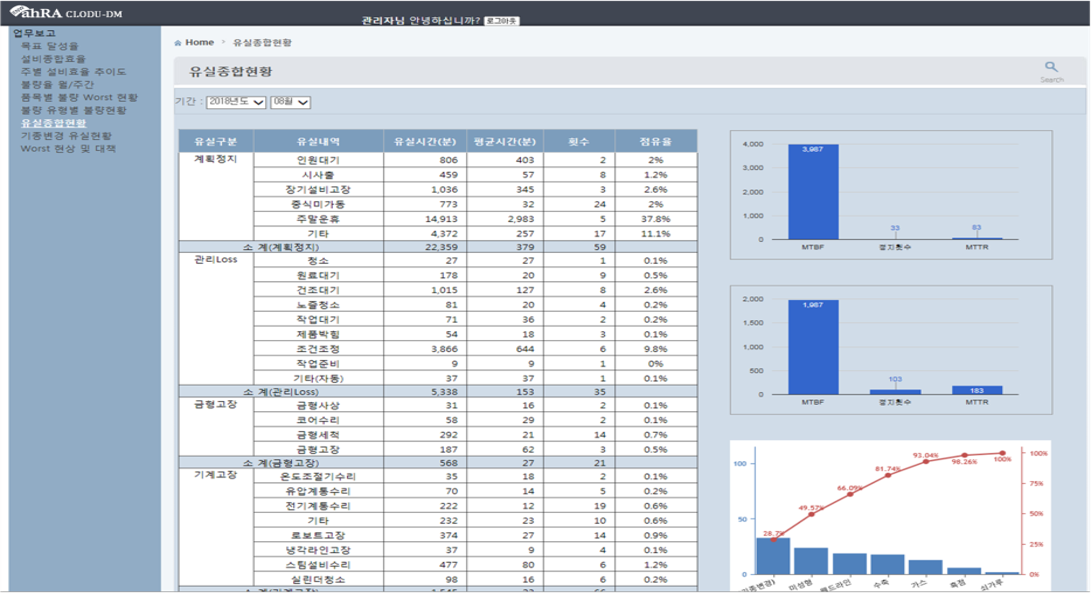Click the 183 MTTR bar in second chart

(977, 390)
